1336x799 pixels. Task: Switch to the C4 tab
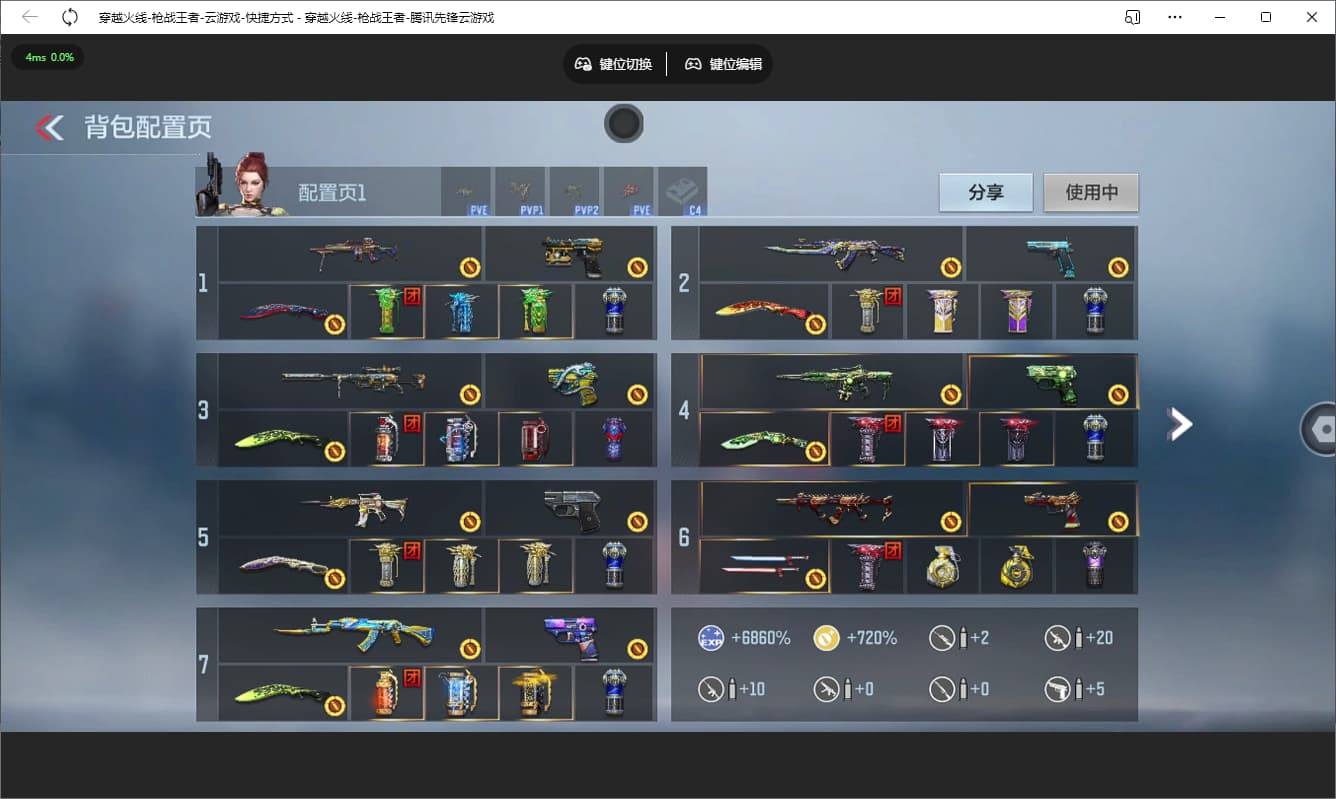pos(685,190)
